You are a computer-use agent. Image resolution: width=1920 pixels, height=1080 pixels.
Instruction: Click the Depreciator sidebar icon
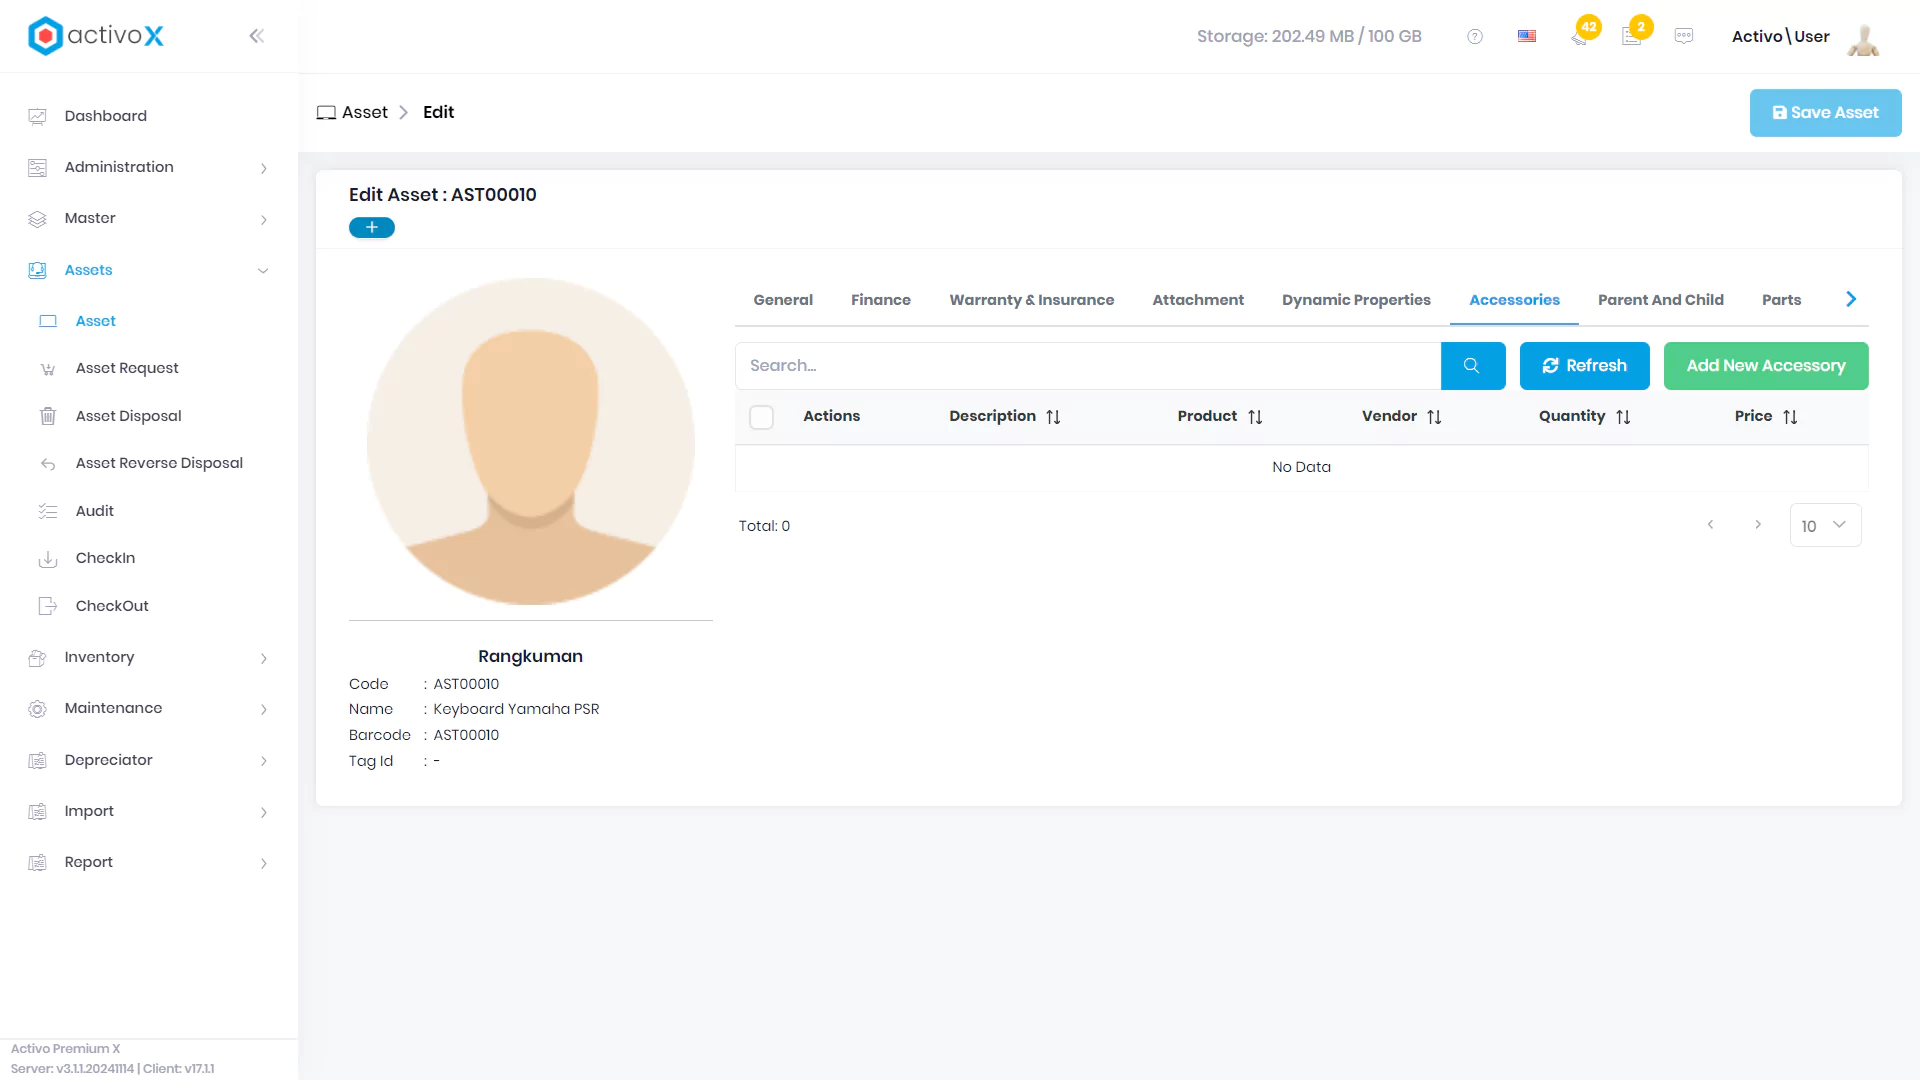pyautogui.click(x=38, y=761)
